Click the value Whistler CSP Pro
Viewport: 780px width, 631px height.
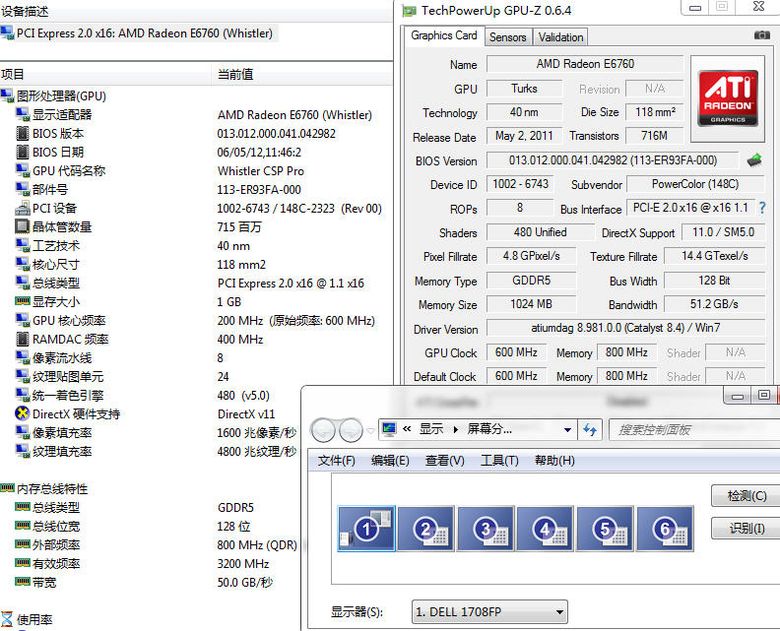point(261,171)
